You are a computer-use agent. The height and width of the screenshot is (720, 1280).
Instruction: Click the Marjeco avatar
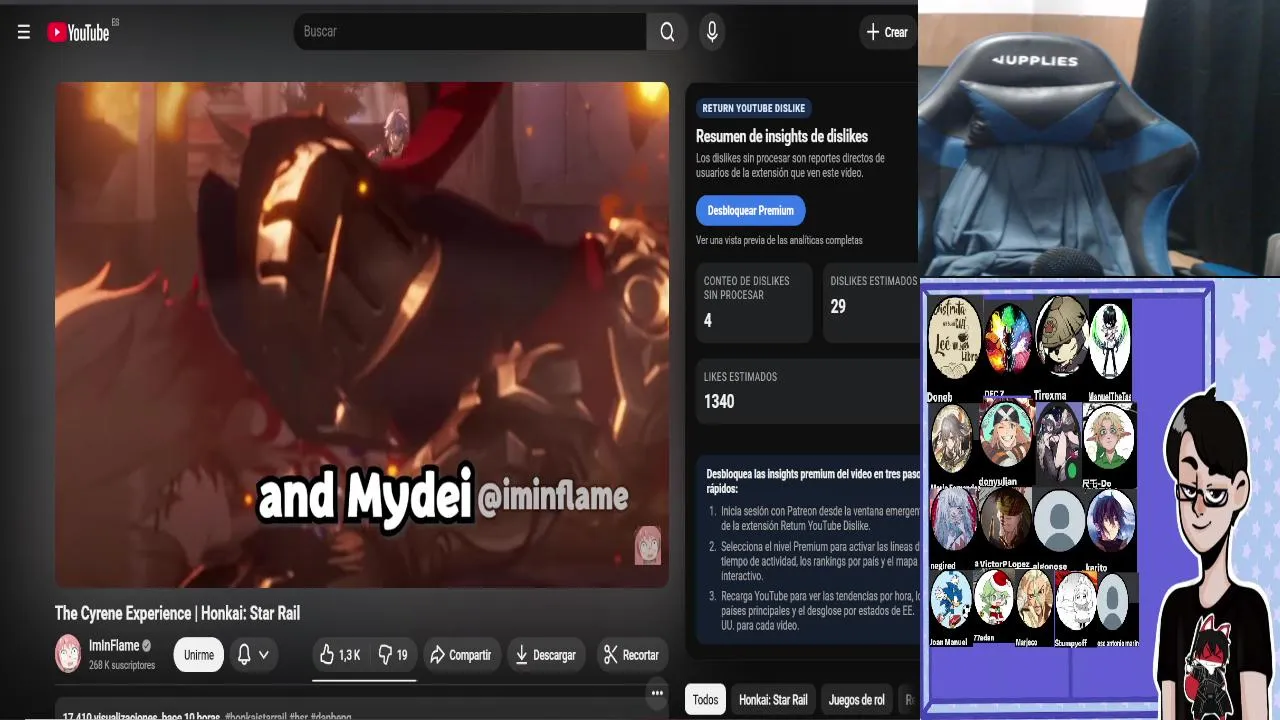point(1034,598)
